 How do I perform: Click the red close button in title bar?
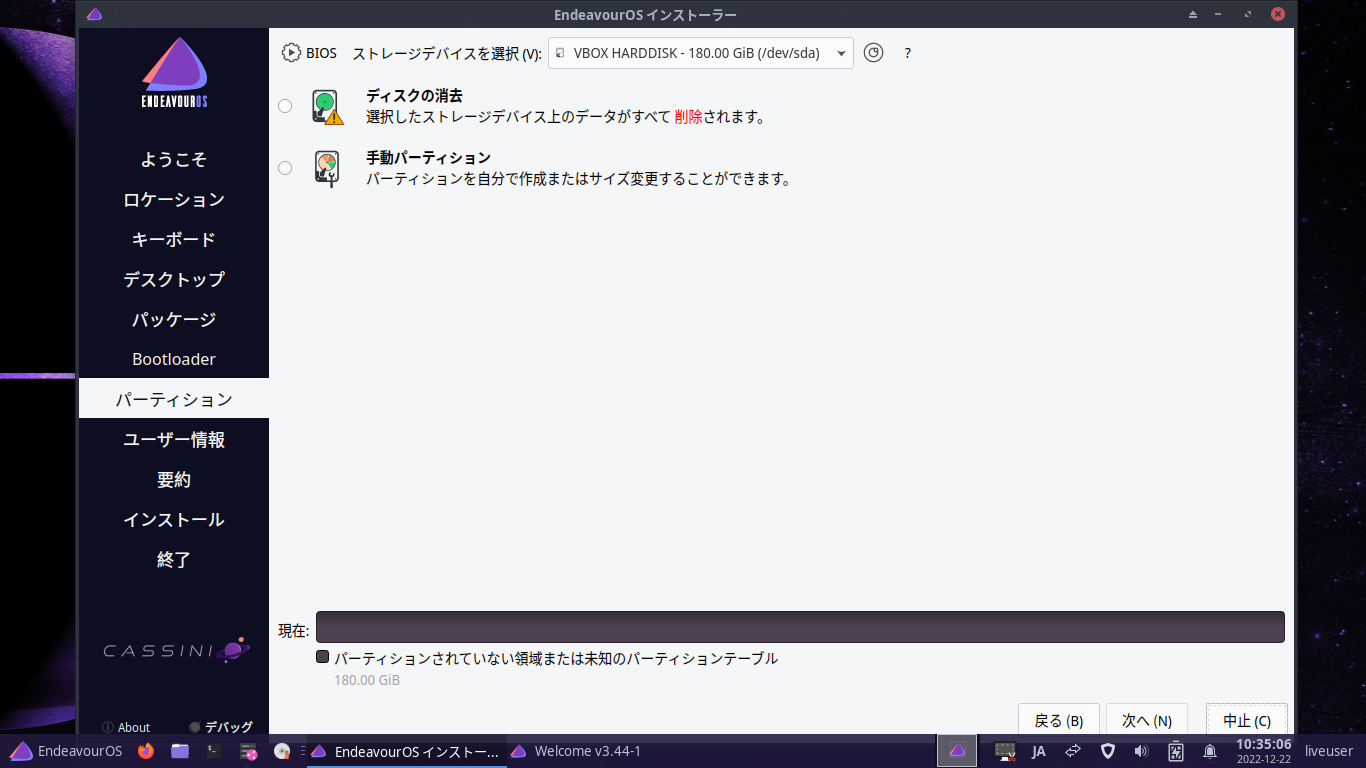(1278, 14)
